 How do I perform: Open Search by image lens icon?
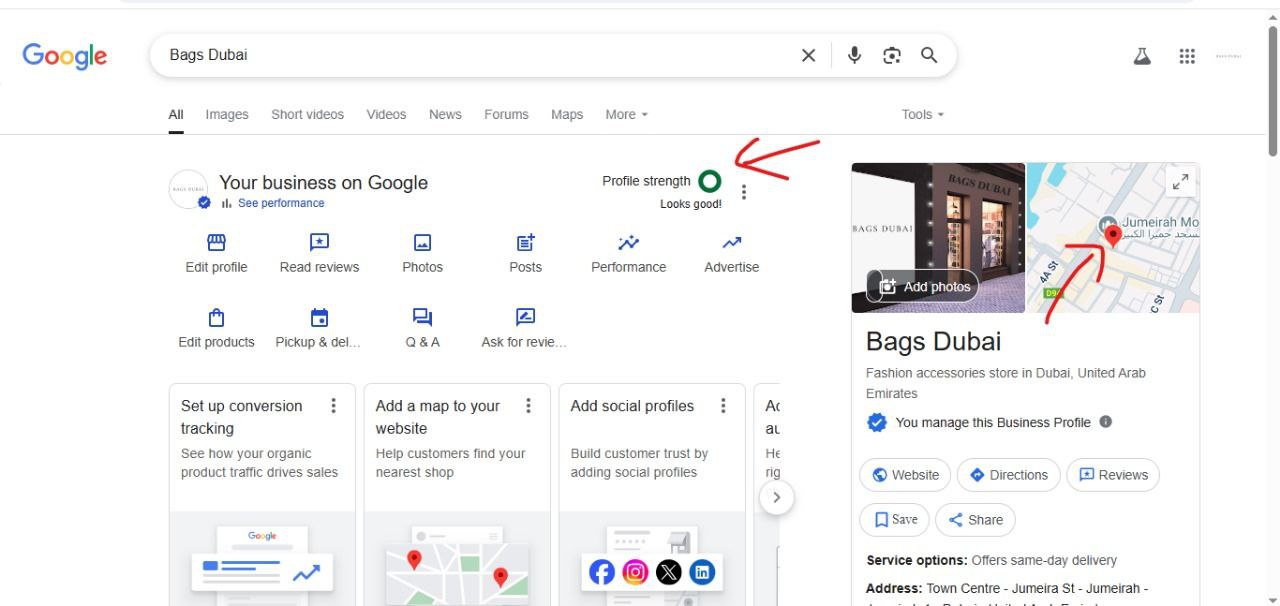pos(892,55)
